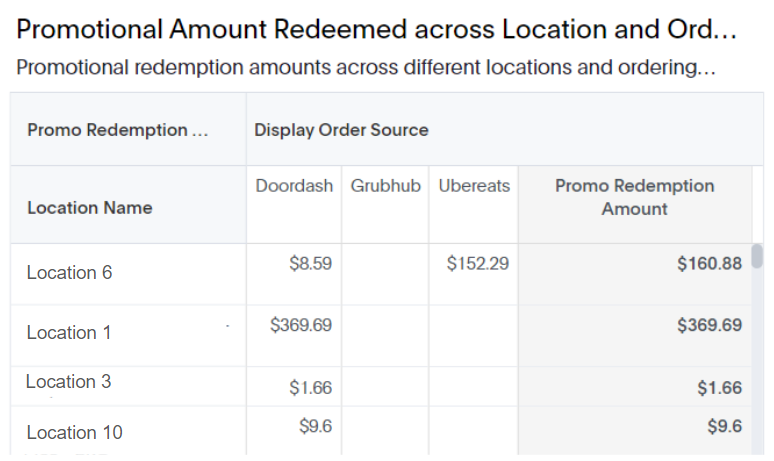Select the Location 3 row label
Viewport: 774px width, 461px height.
coord(68,382)
